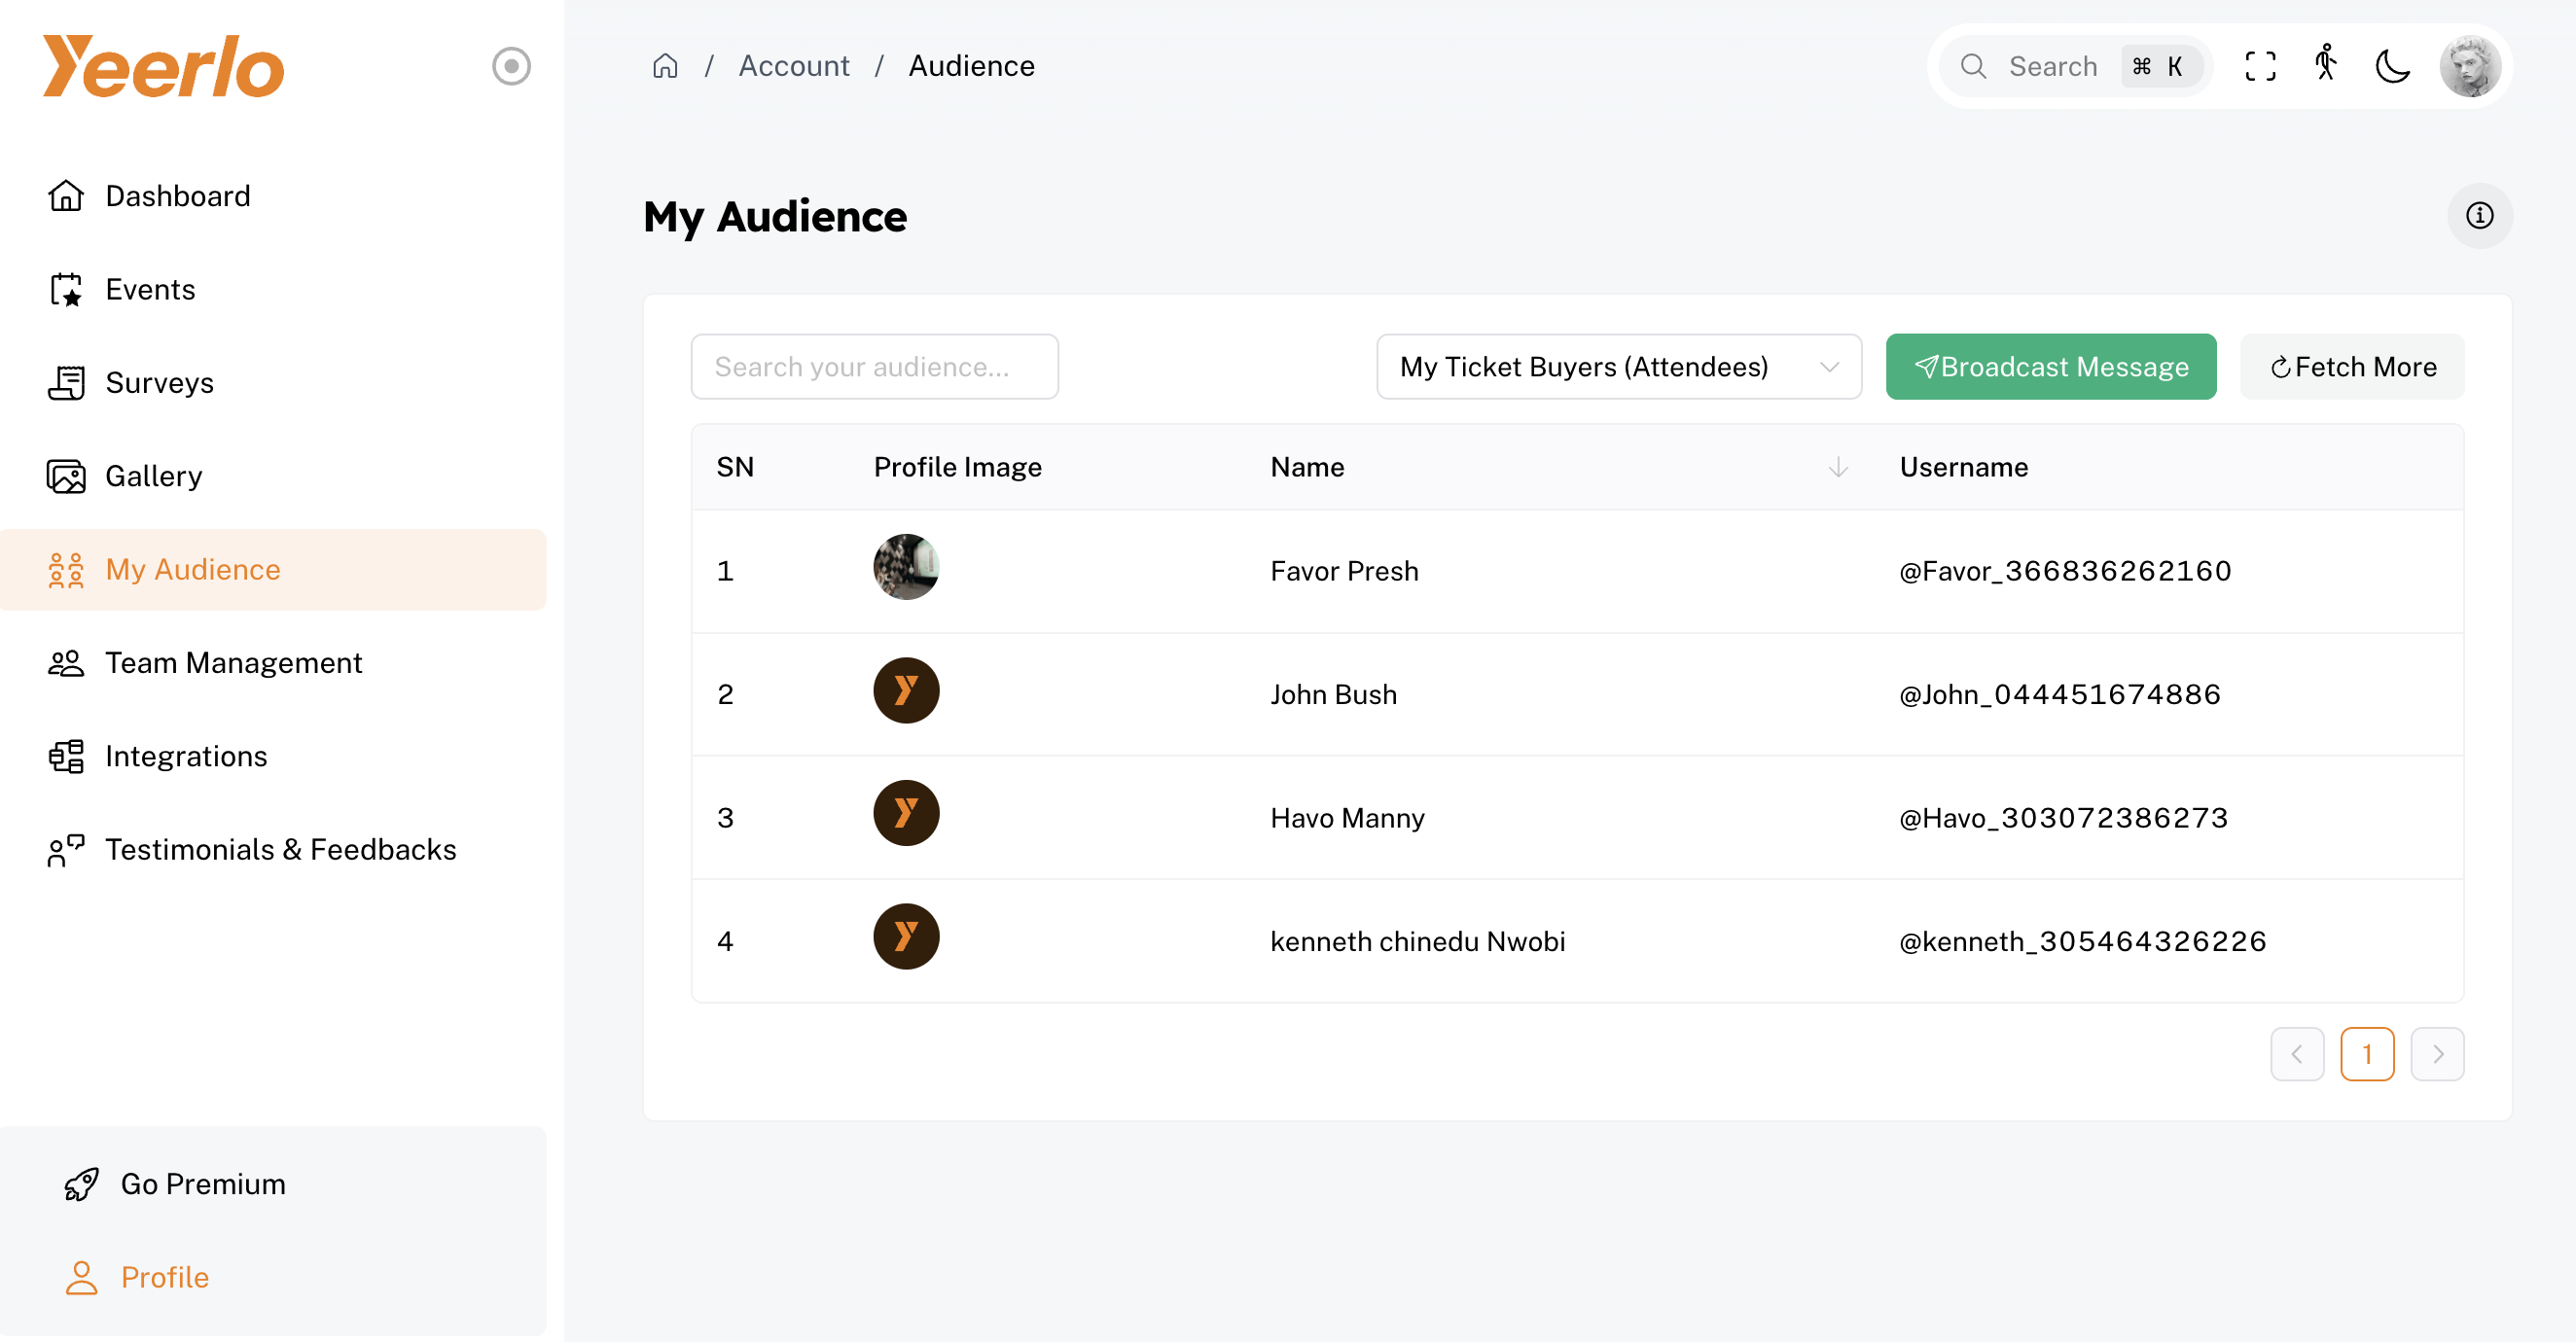Sort table by Name column arrow
This screenshot has width=2576, height=1342.
click(1837, 467)
